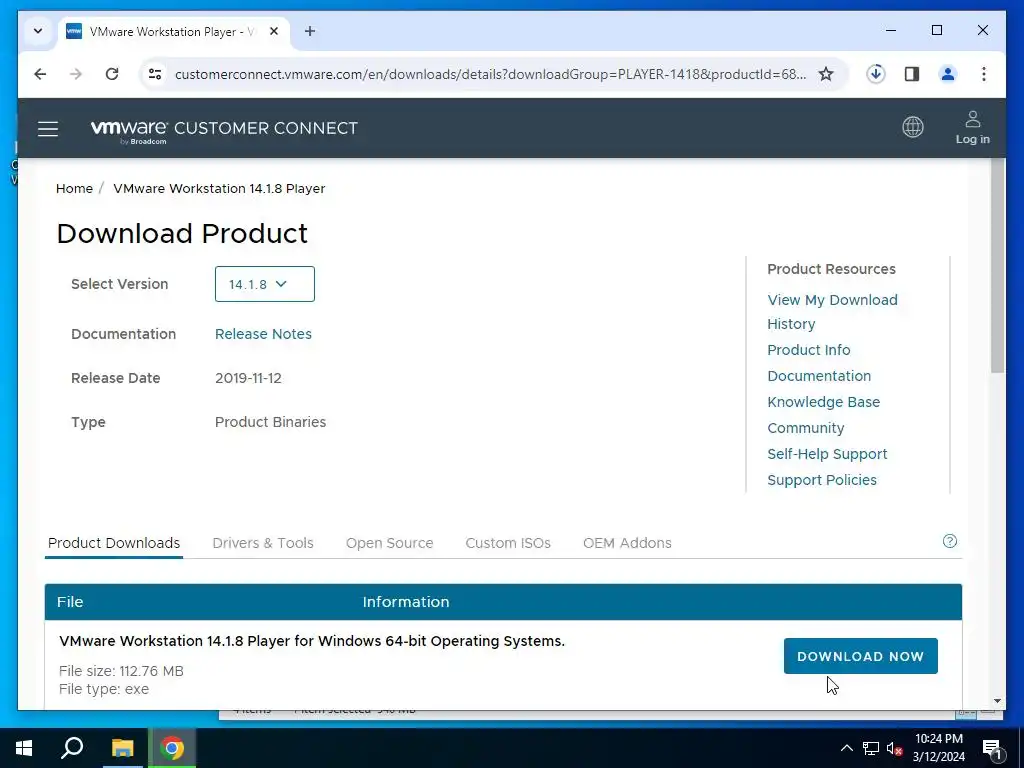Click the release date 2019-11-12

[248, 377]
